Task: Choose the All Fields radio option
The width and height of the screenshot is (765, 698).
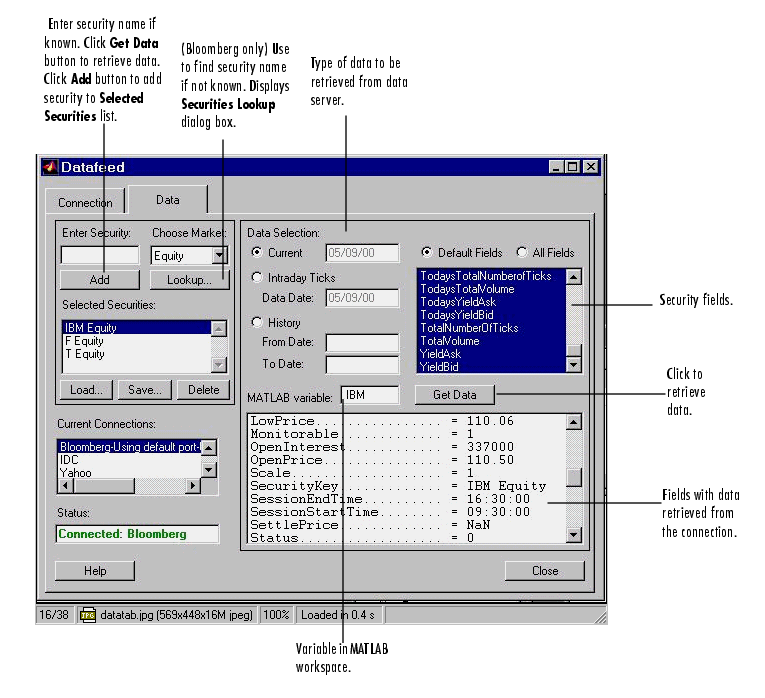Action: (x=522, y=253)
